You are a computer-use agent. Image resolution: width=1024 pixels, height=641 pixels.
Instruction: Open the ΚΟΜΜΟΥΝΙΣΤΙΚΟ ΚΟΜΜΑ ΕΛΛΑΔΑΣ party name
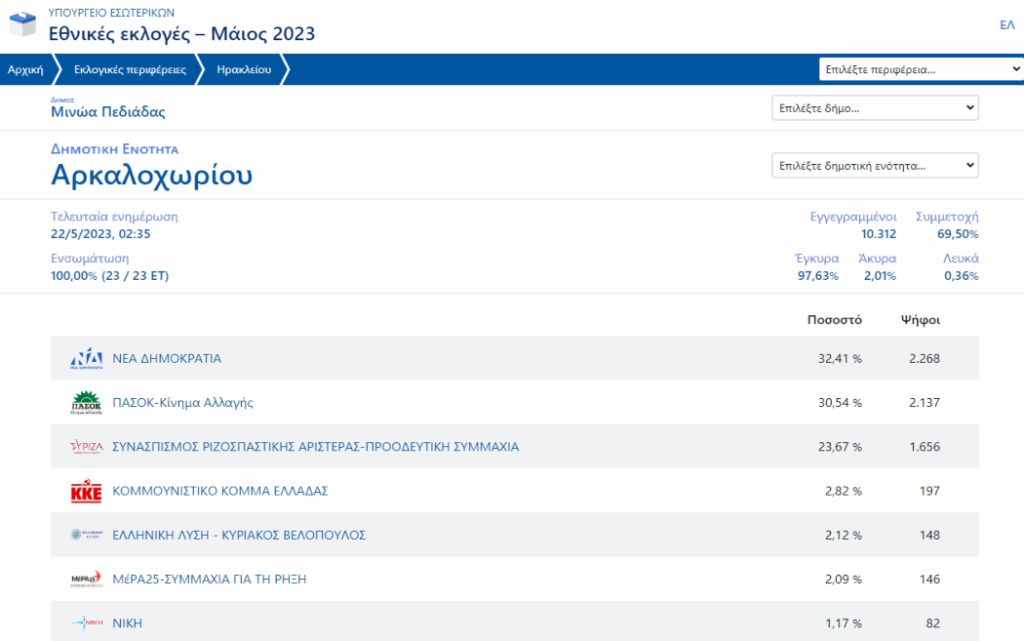pyautogui.click(x=220, y=491)
